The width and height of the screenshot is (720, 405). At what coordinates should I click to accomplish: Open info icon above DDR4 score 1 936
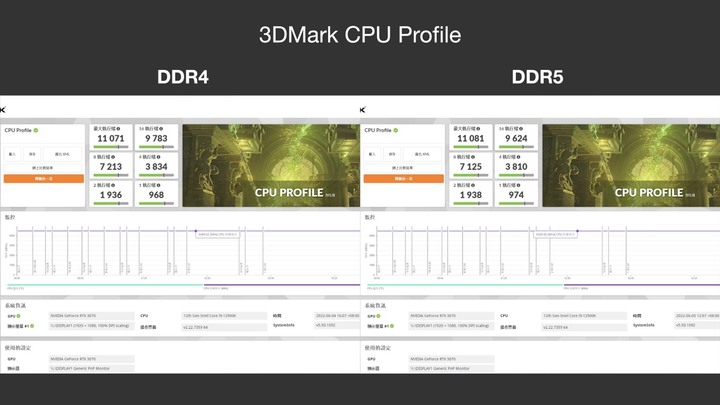[x=113, y=185]
